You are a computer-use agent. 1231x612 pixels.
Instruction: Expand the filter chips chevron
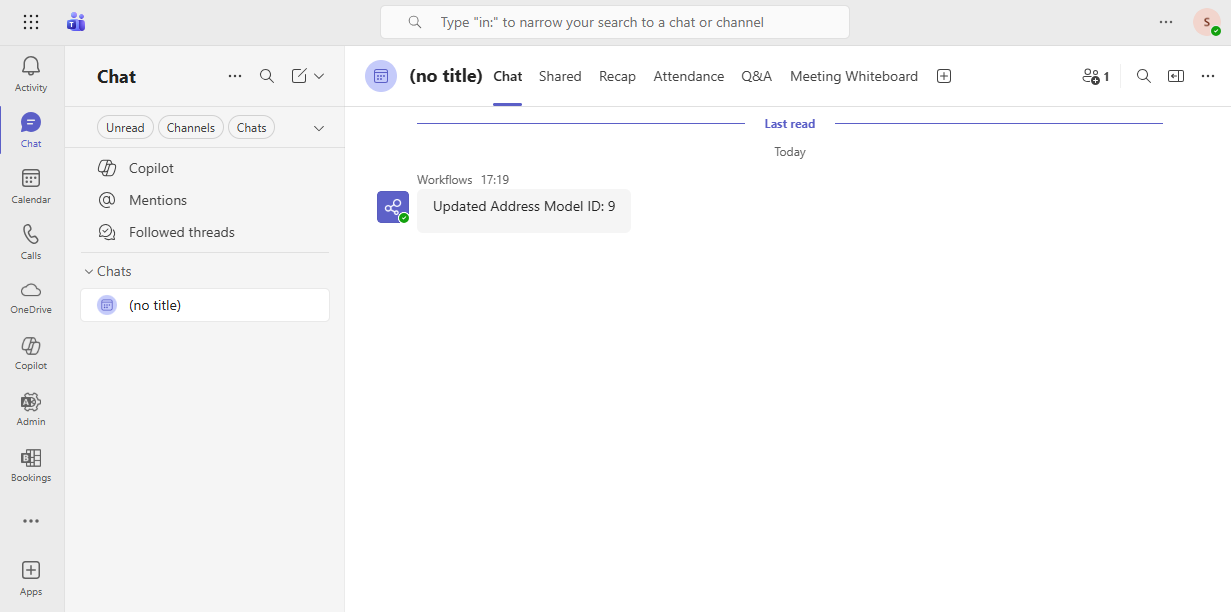tap(319, 128)
